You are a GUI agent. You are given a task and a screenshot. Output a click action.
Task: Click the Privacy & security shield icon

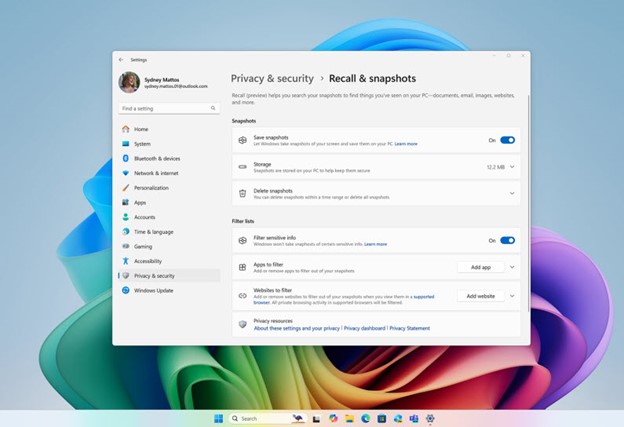click(126, 276)
